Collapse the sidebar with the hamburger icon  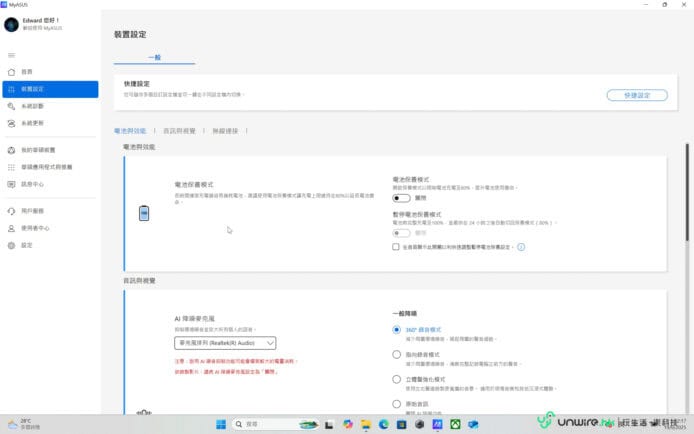coord(11,54)
